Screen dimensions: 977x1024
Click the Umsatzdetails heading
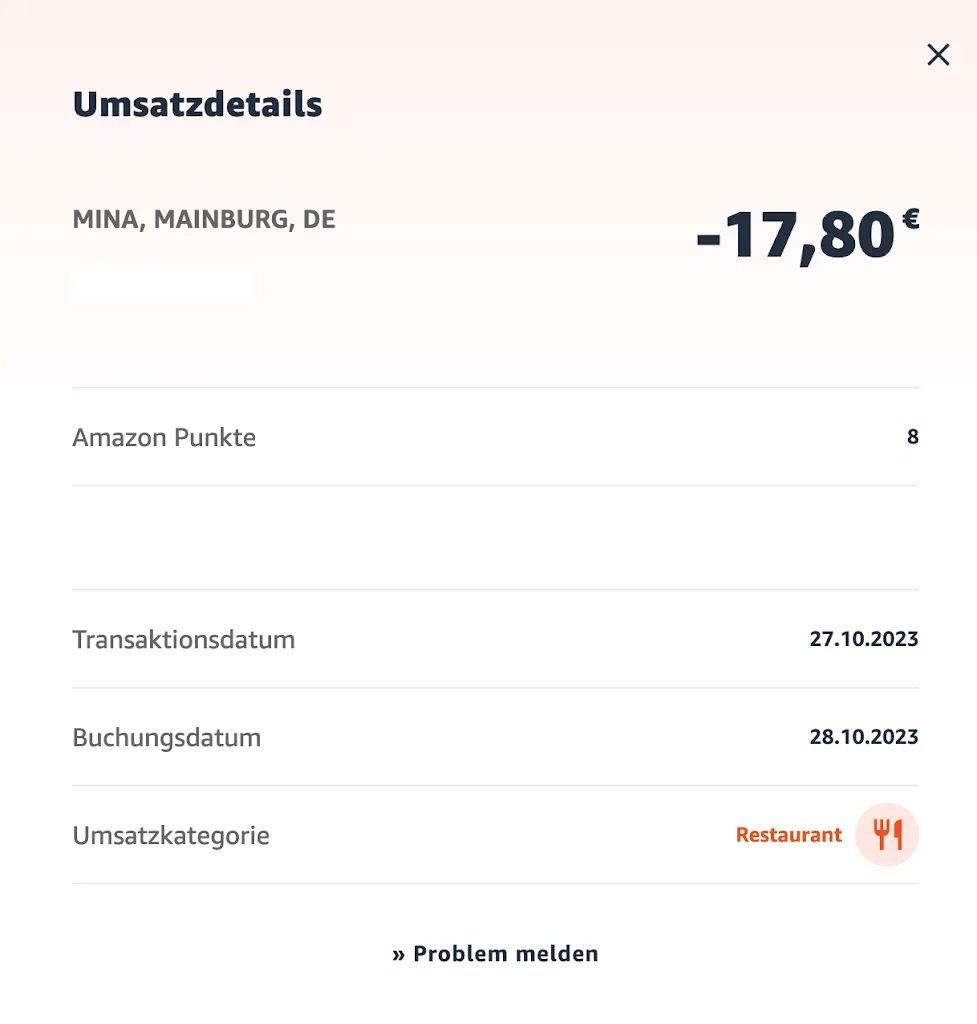[197, 105]
